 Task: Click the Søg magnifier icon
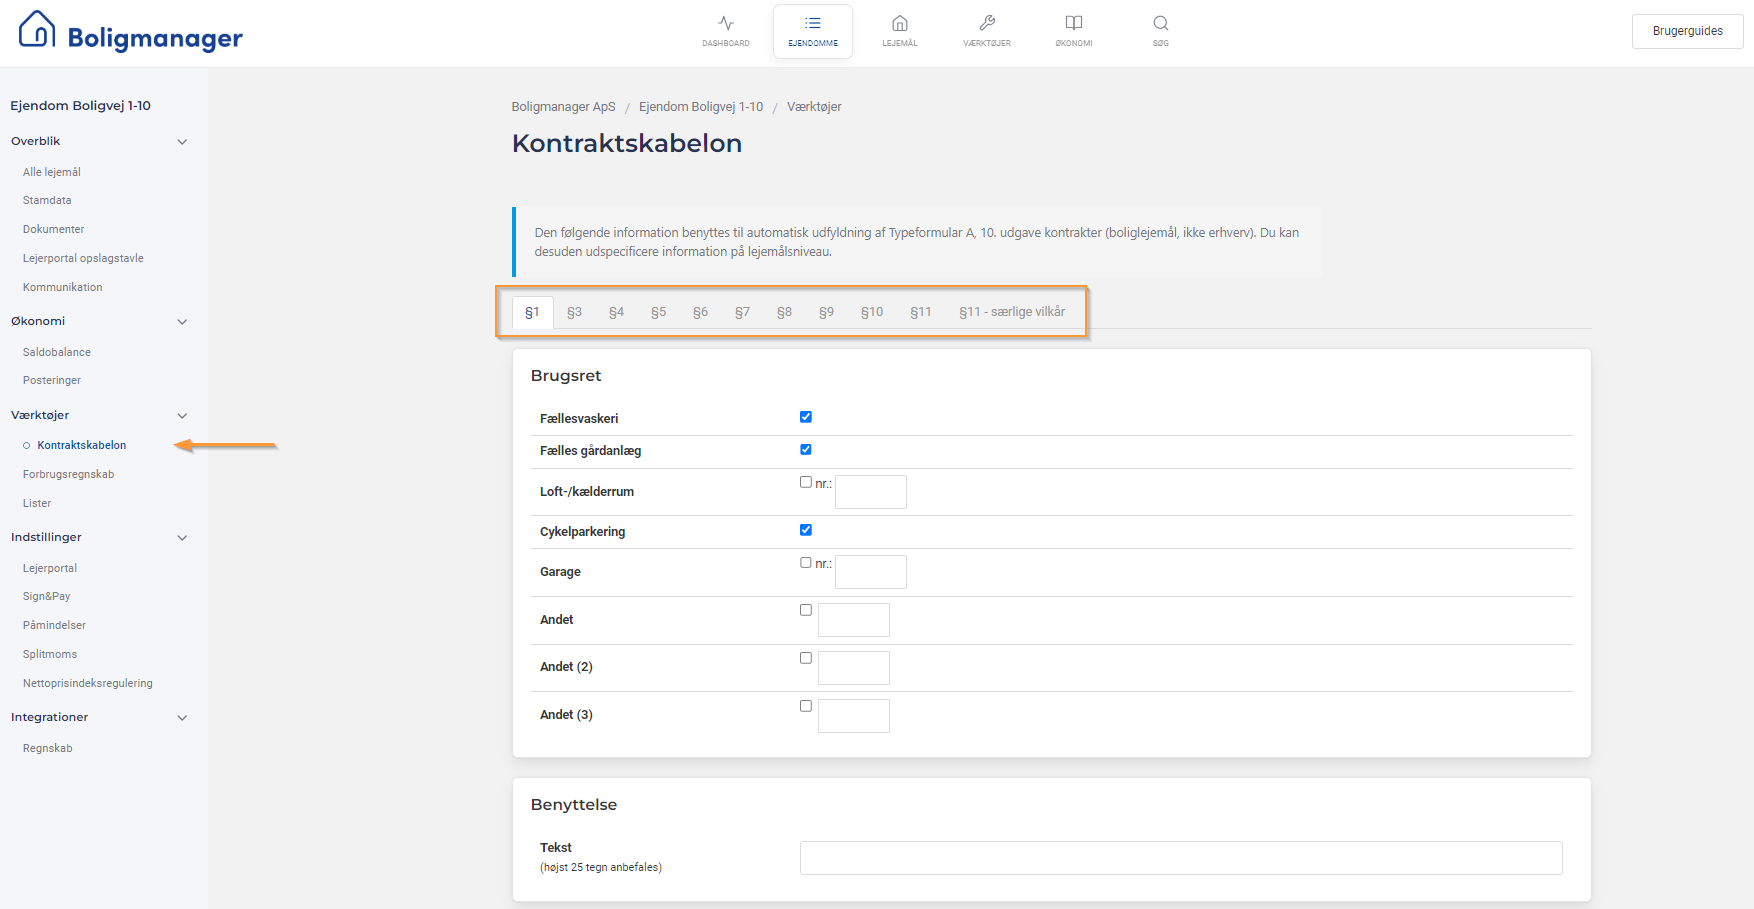pos(1161,23)
